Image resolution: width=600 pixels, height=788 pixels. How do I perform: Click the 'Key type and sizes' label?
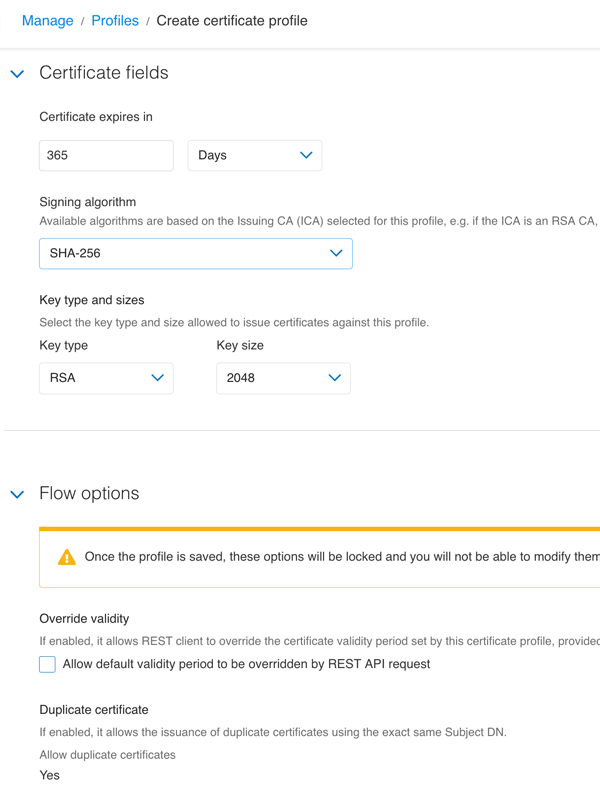[92, 300]
